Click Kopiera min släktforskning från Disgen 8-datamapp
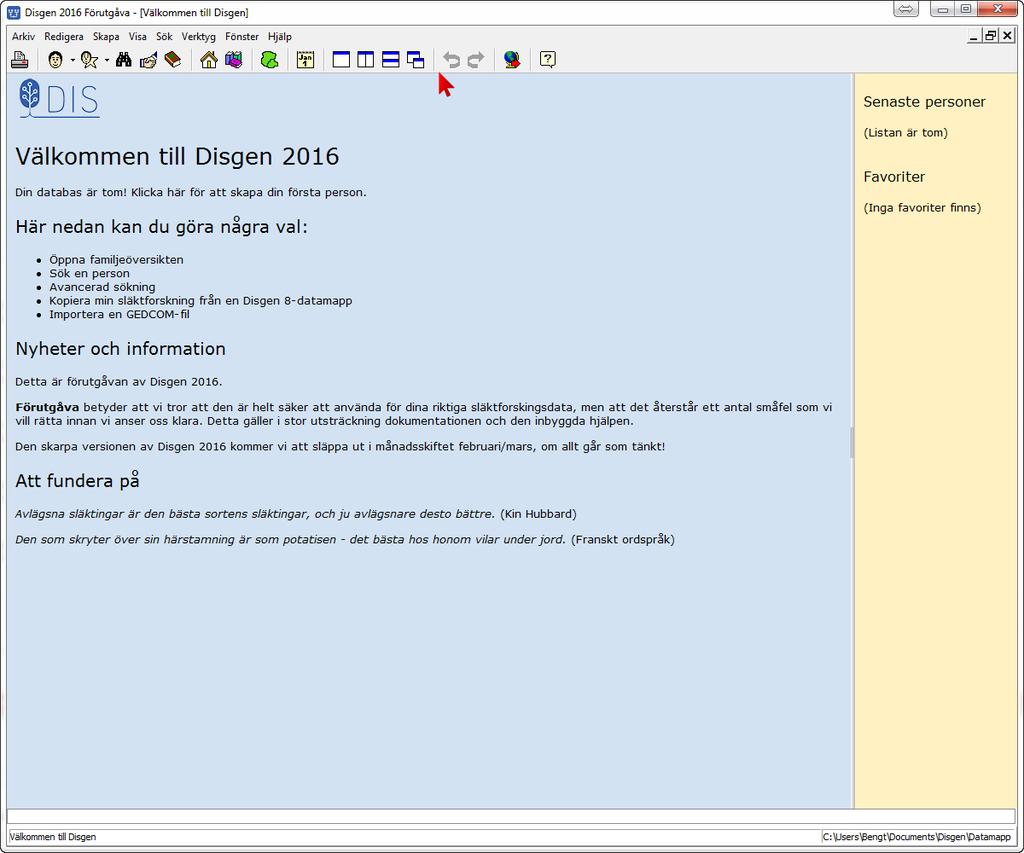 200,301
